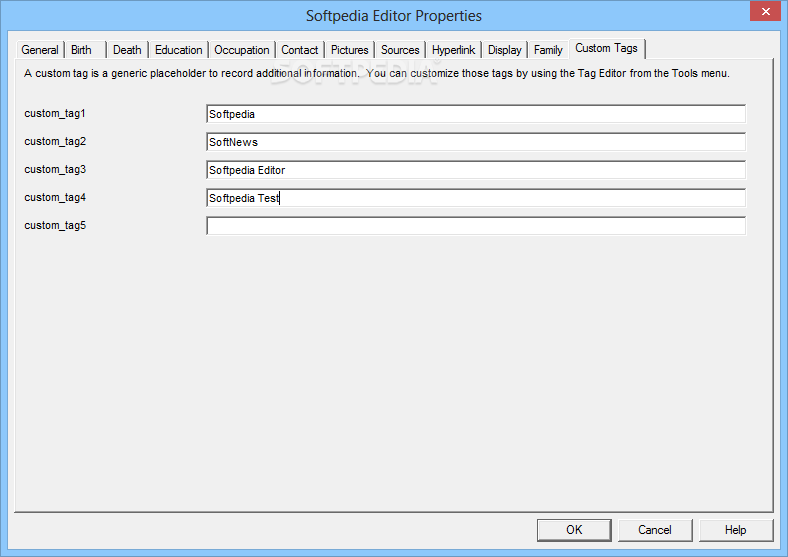Viewport: 788px width, 557px height.
Task: Click the custom_tag4 label
Action: pyautogui.click(x=55, y=198)
